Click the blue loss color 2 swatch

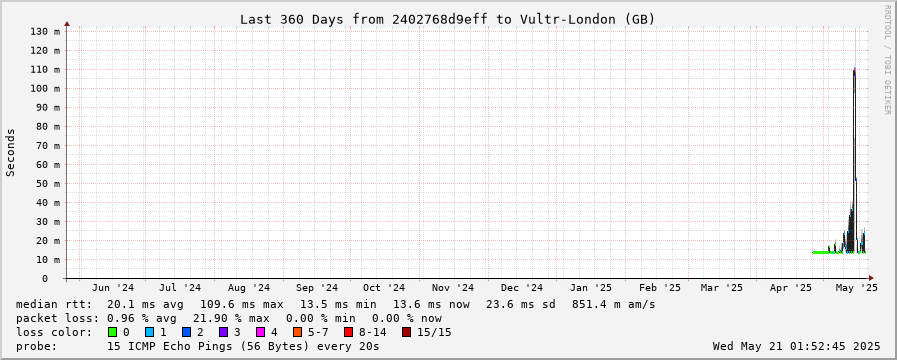tap(186, 332)
